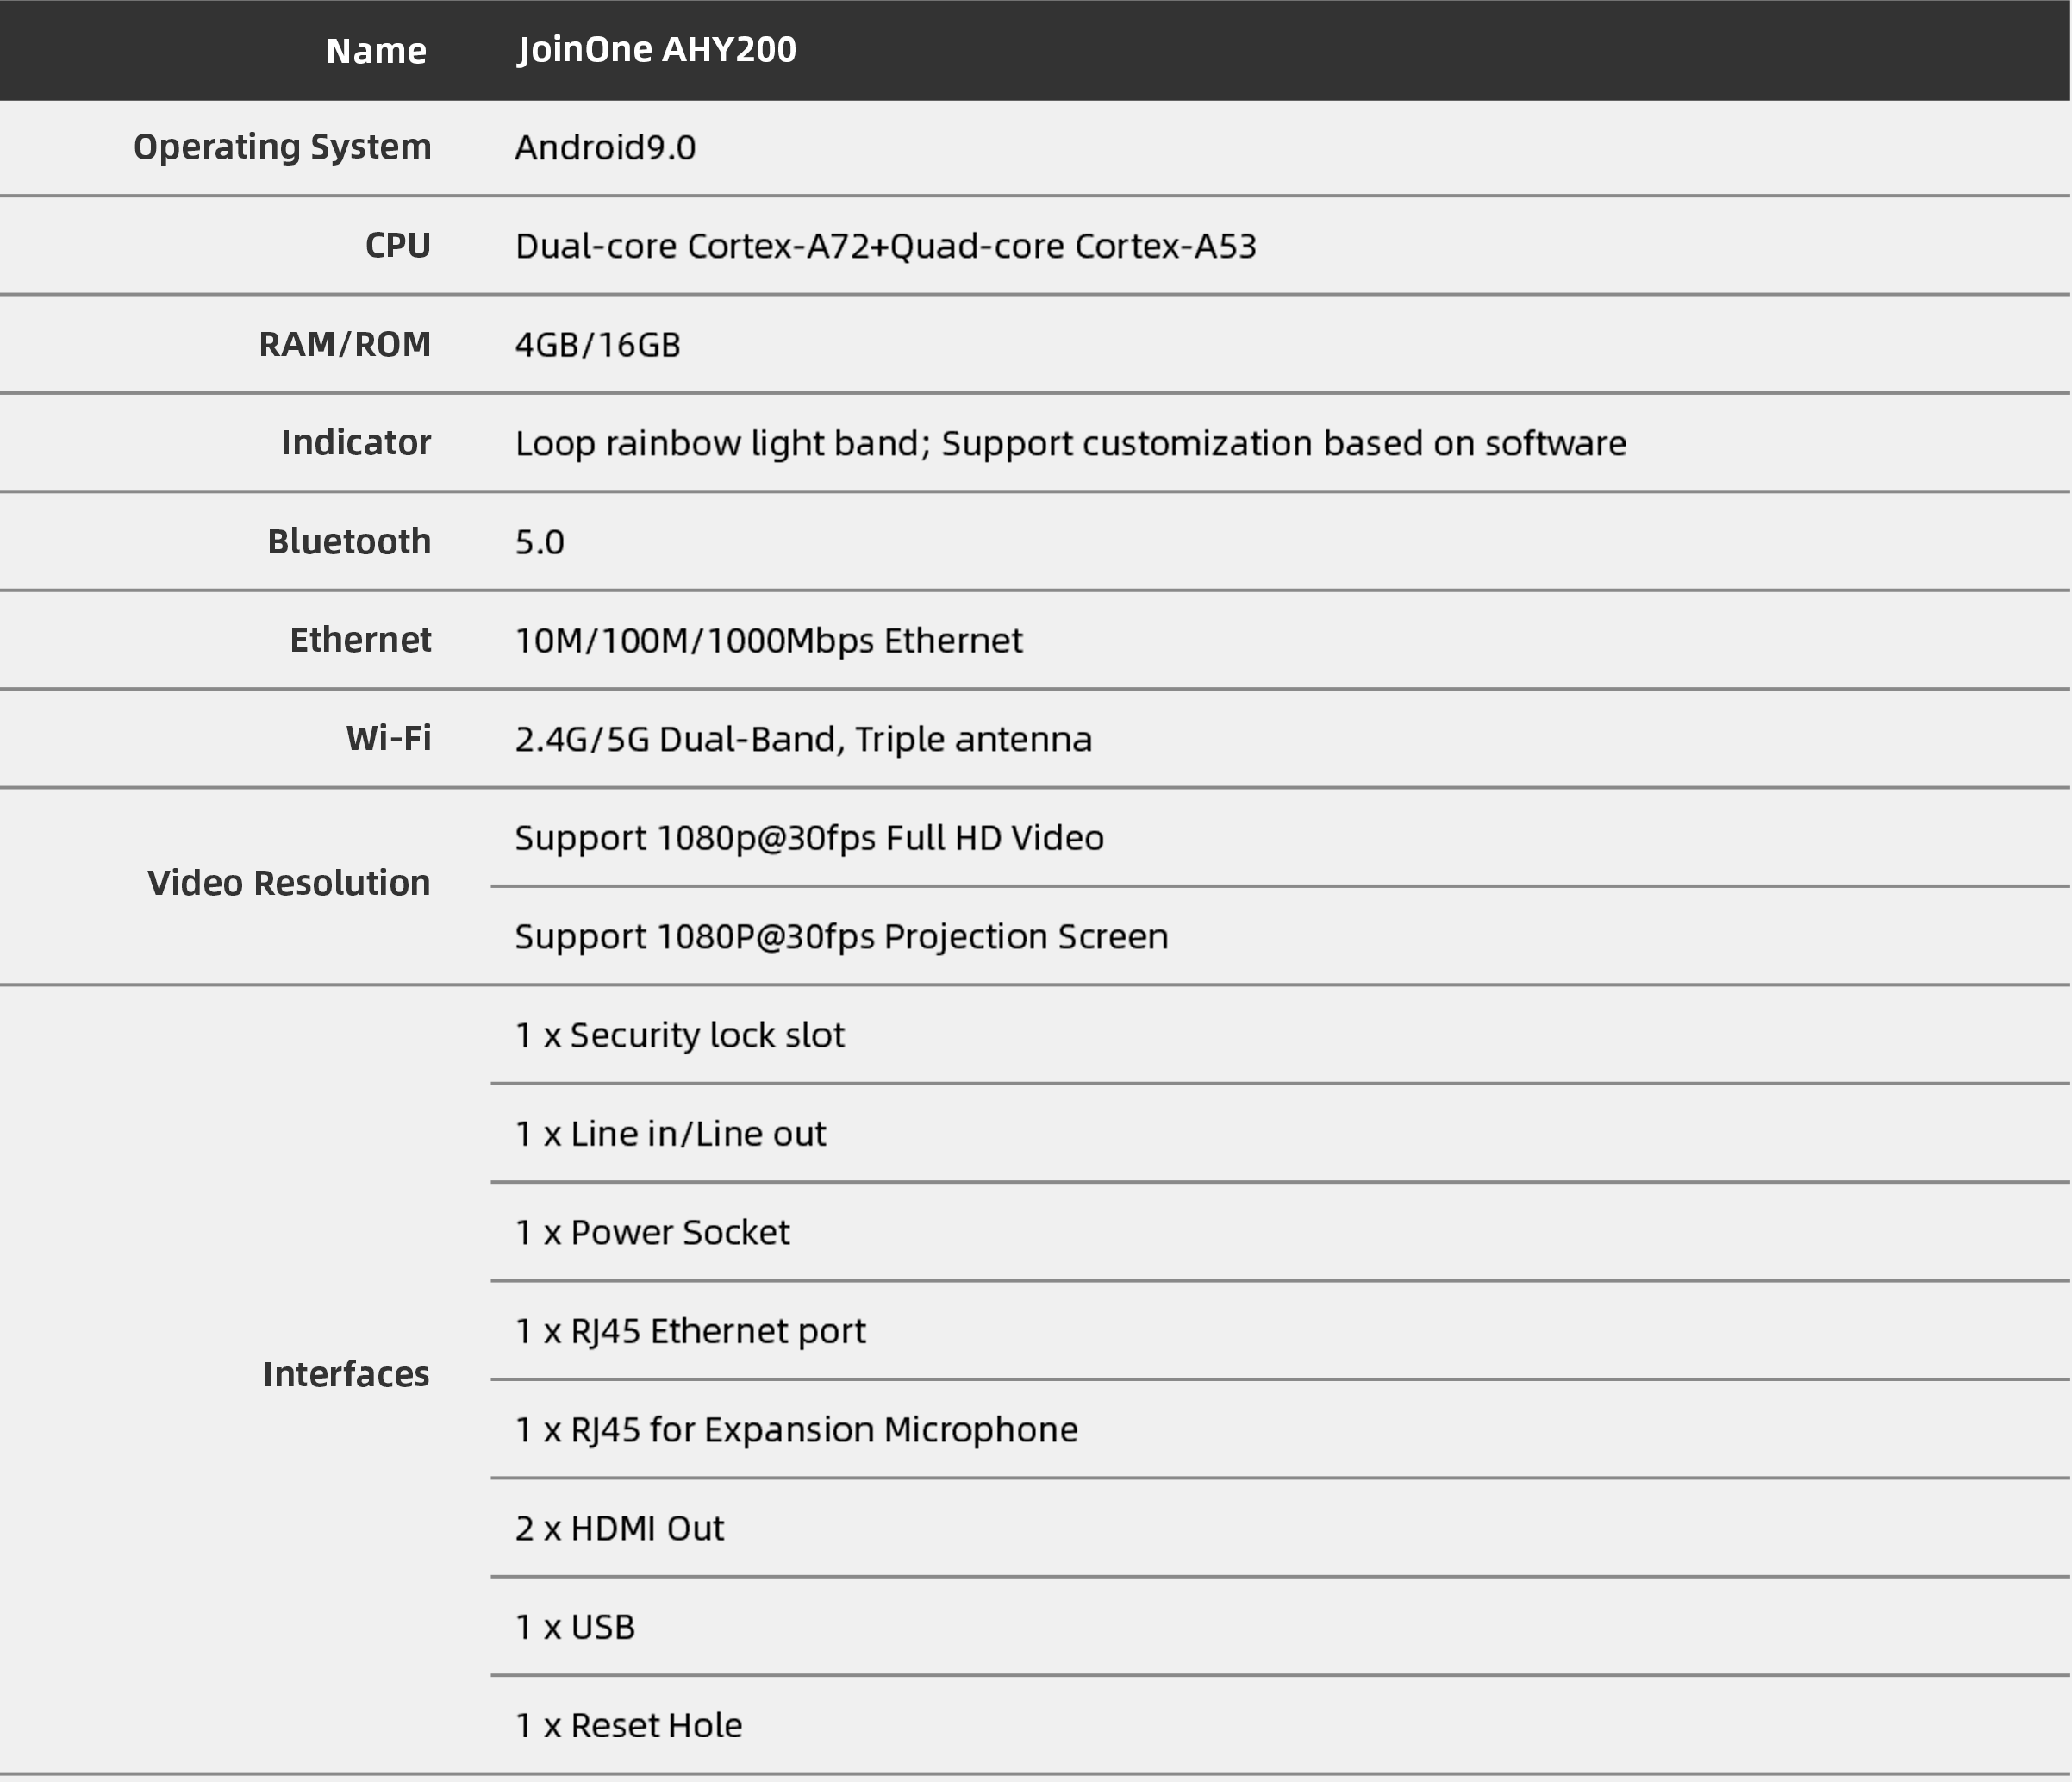Select the Loop rainbow light band text
This screenshot has width=2072, height=1782.
(1070, 443)
